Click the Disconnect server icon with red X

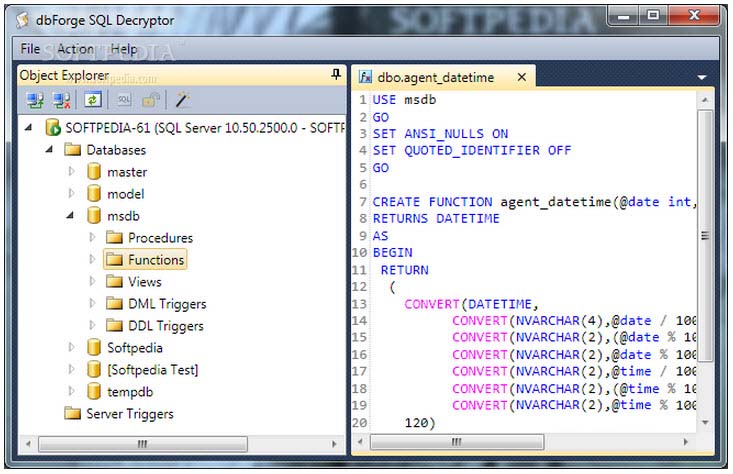pyautogui.click(x=62, y=100)
